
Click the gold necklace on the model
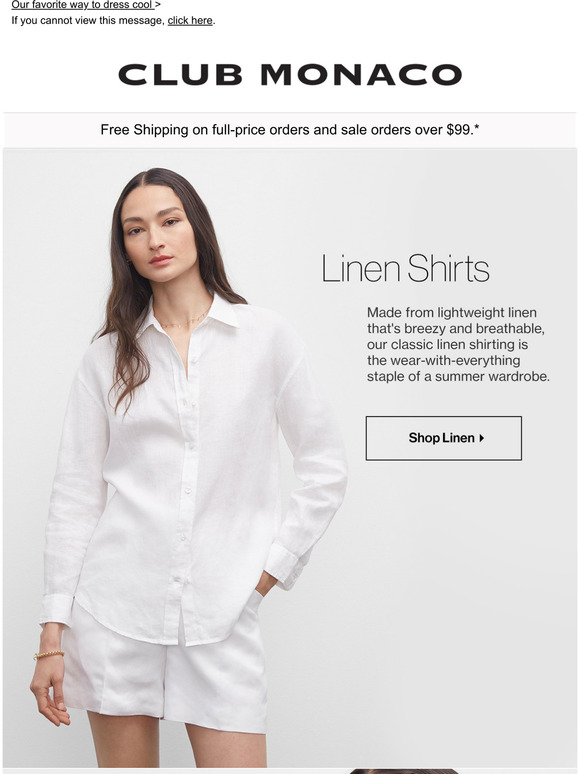185,319
